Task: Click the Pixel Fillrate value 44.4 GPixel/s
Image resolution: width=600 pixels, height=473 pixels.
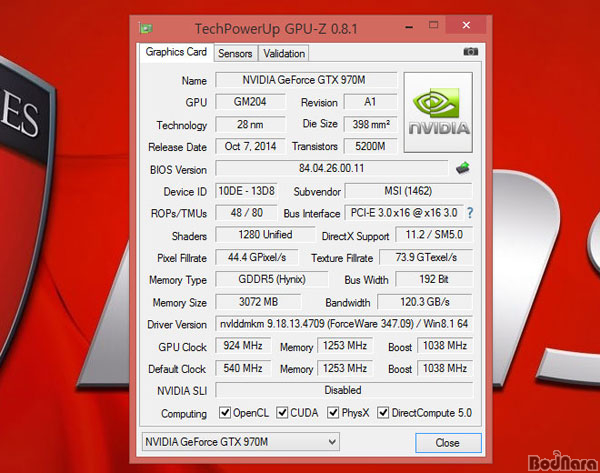Action: [257, 257]
